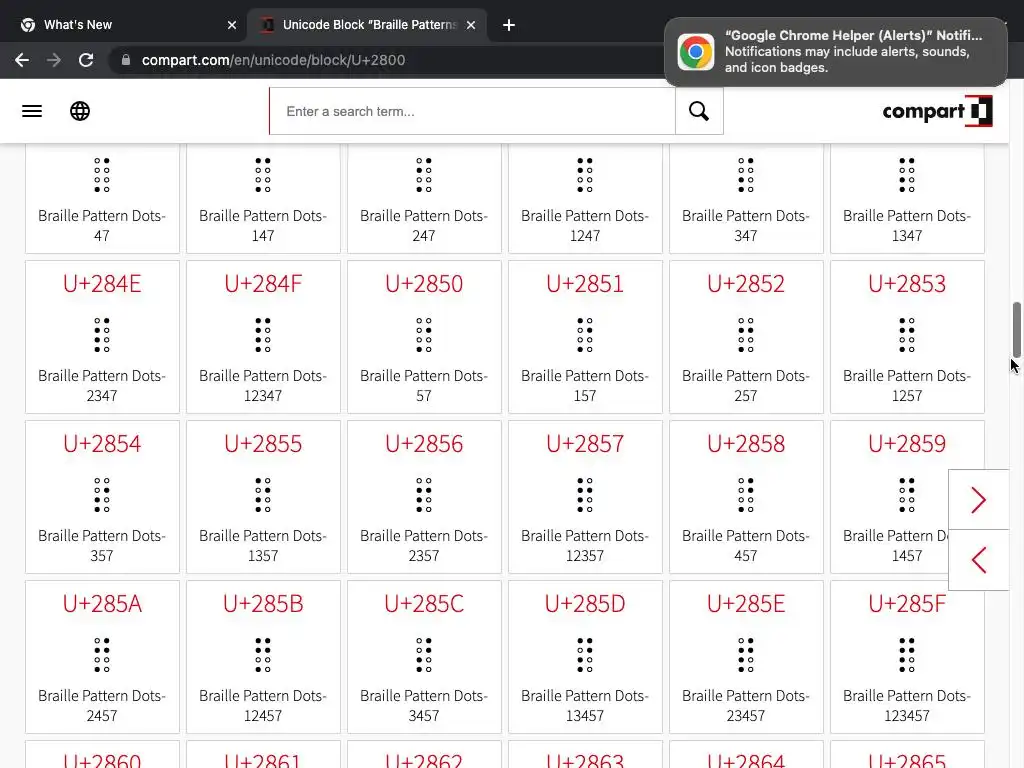Click the browser forward arrow
1024x768 pixels.
point(54,60)
